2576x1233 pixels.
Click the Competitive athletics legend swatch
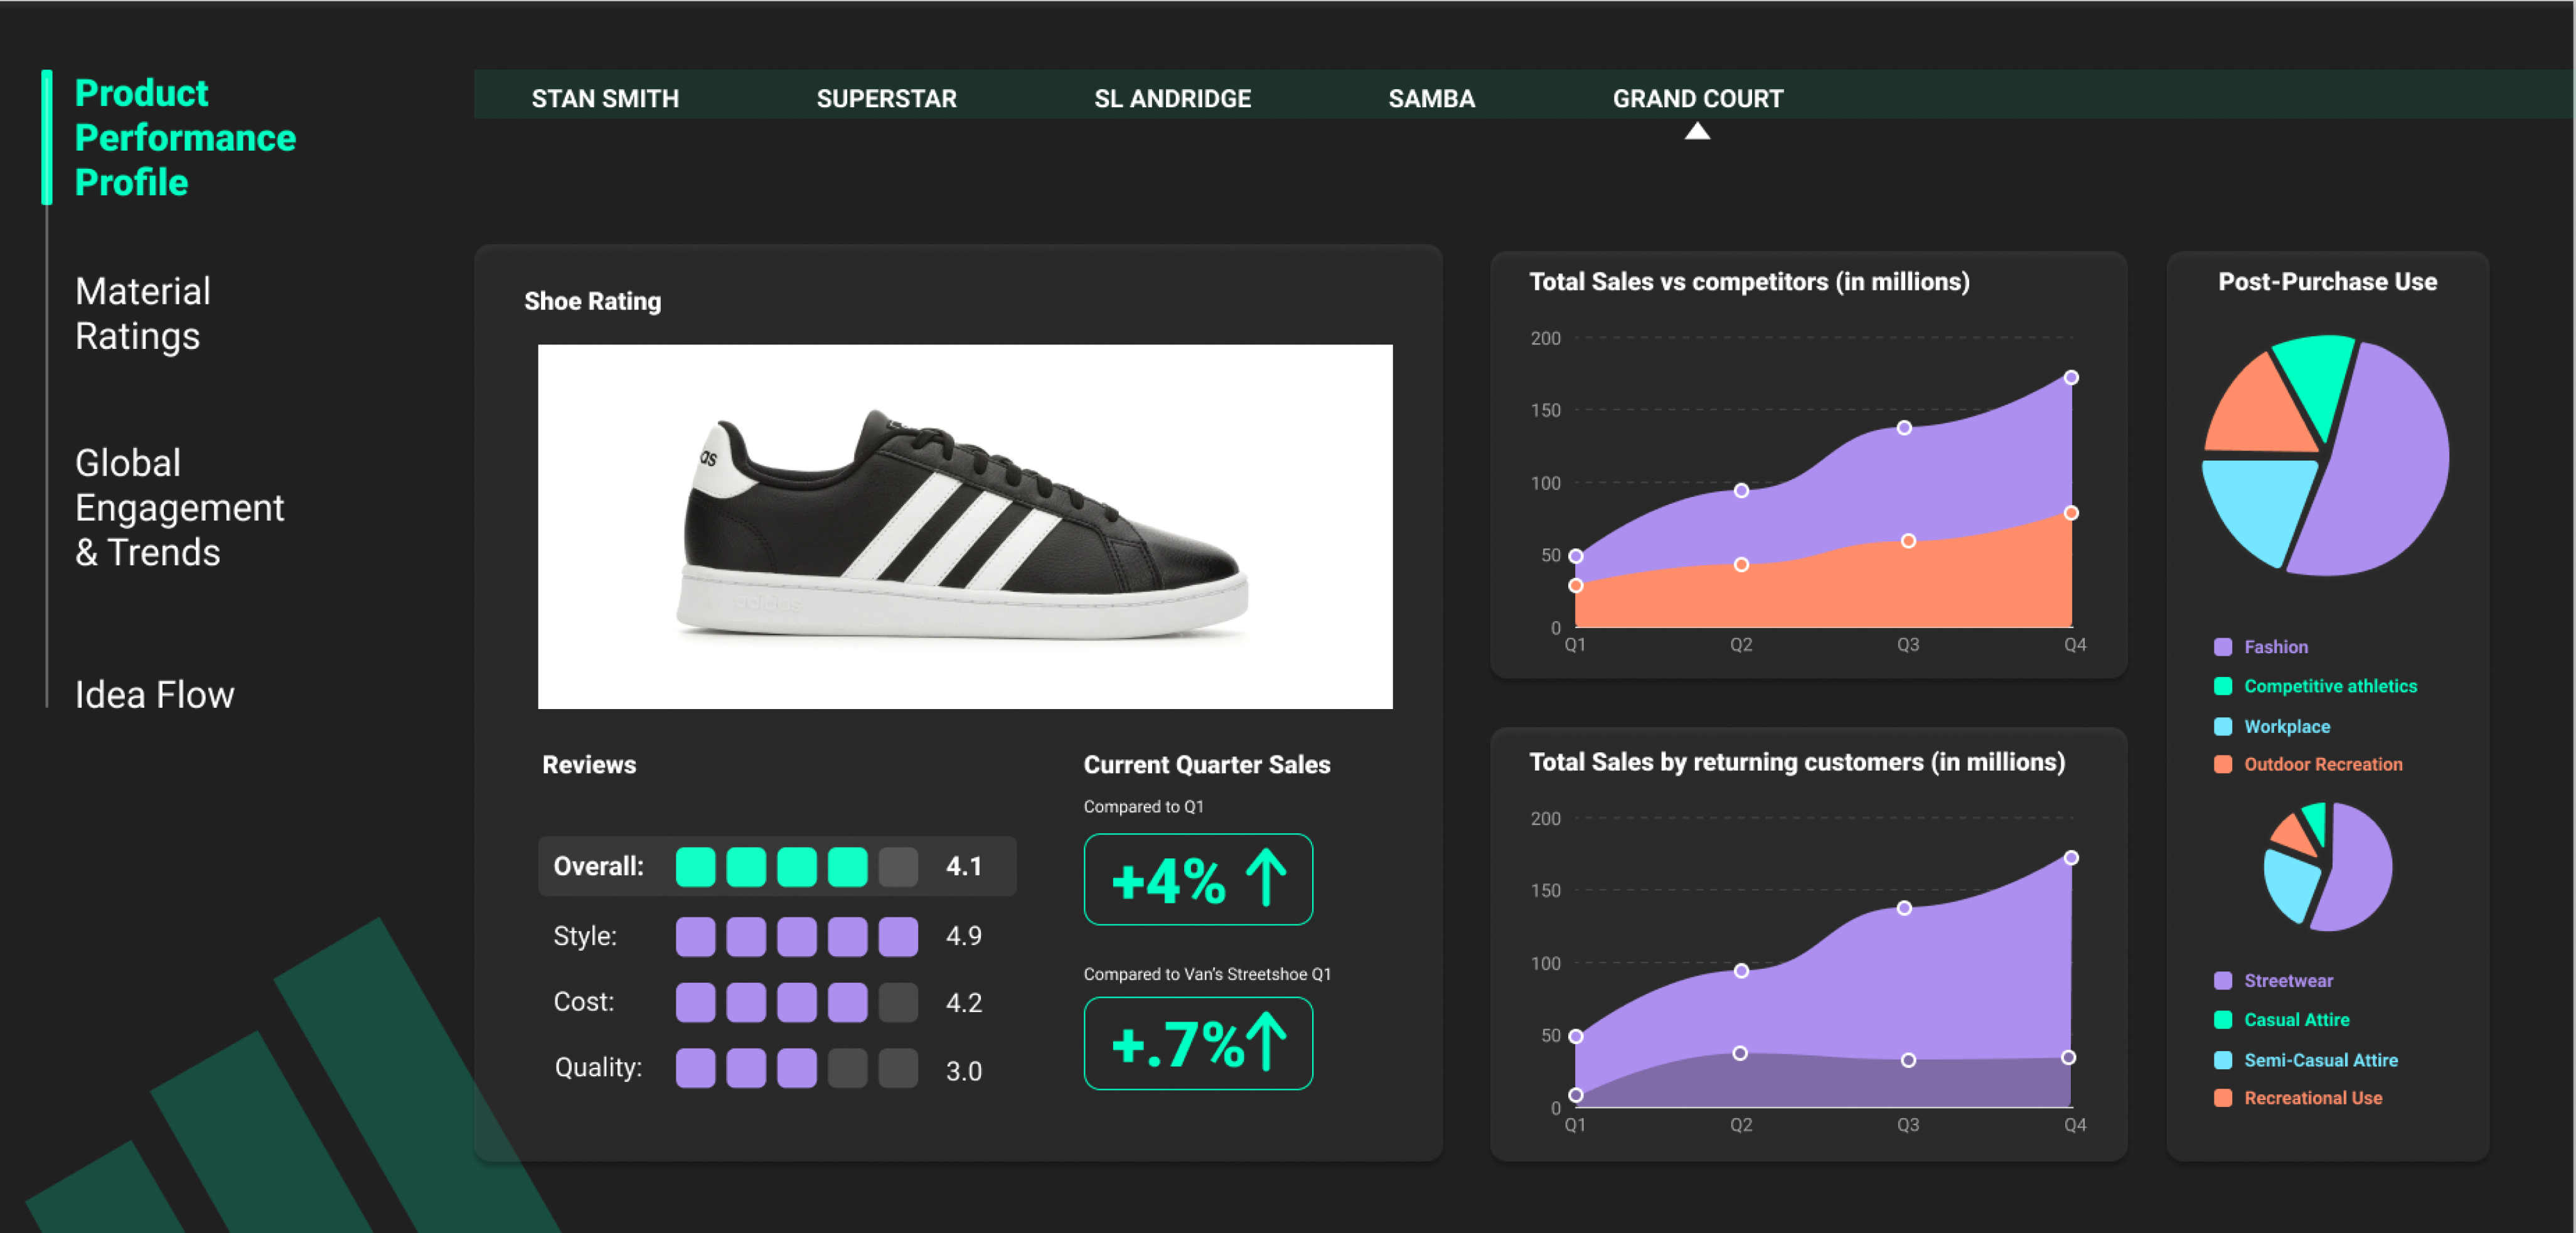pos(2222,686)
